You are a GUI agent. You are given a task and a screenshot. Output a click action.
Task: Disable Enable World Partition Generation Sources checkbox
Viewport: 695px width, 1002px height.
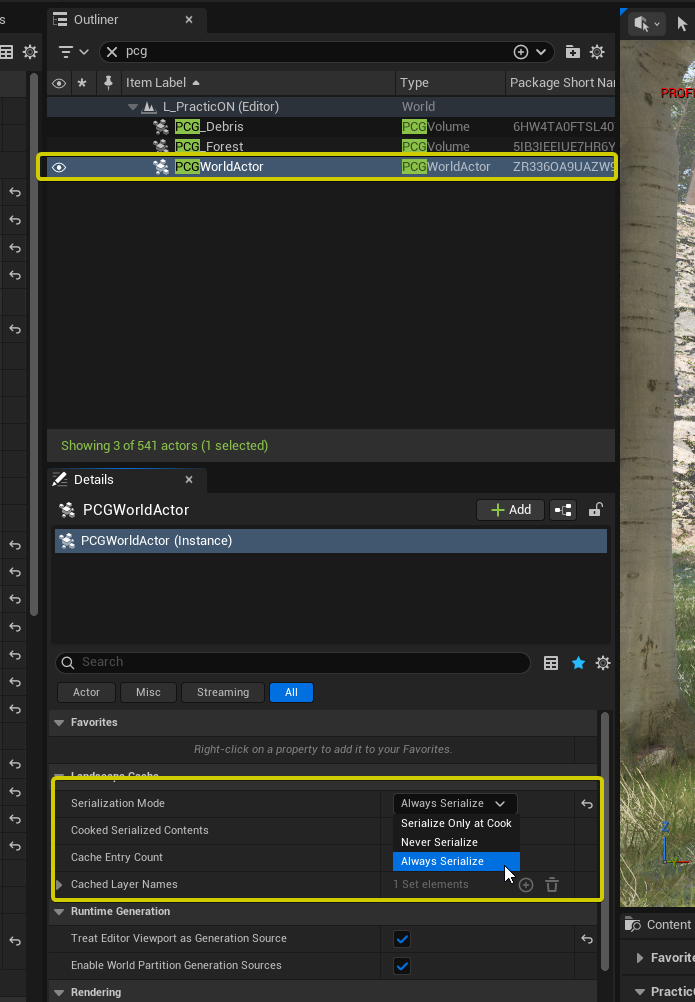[402, 966]
